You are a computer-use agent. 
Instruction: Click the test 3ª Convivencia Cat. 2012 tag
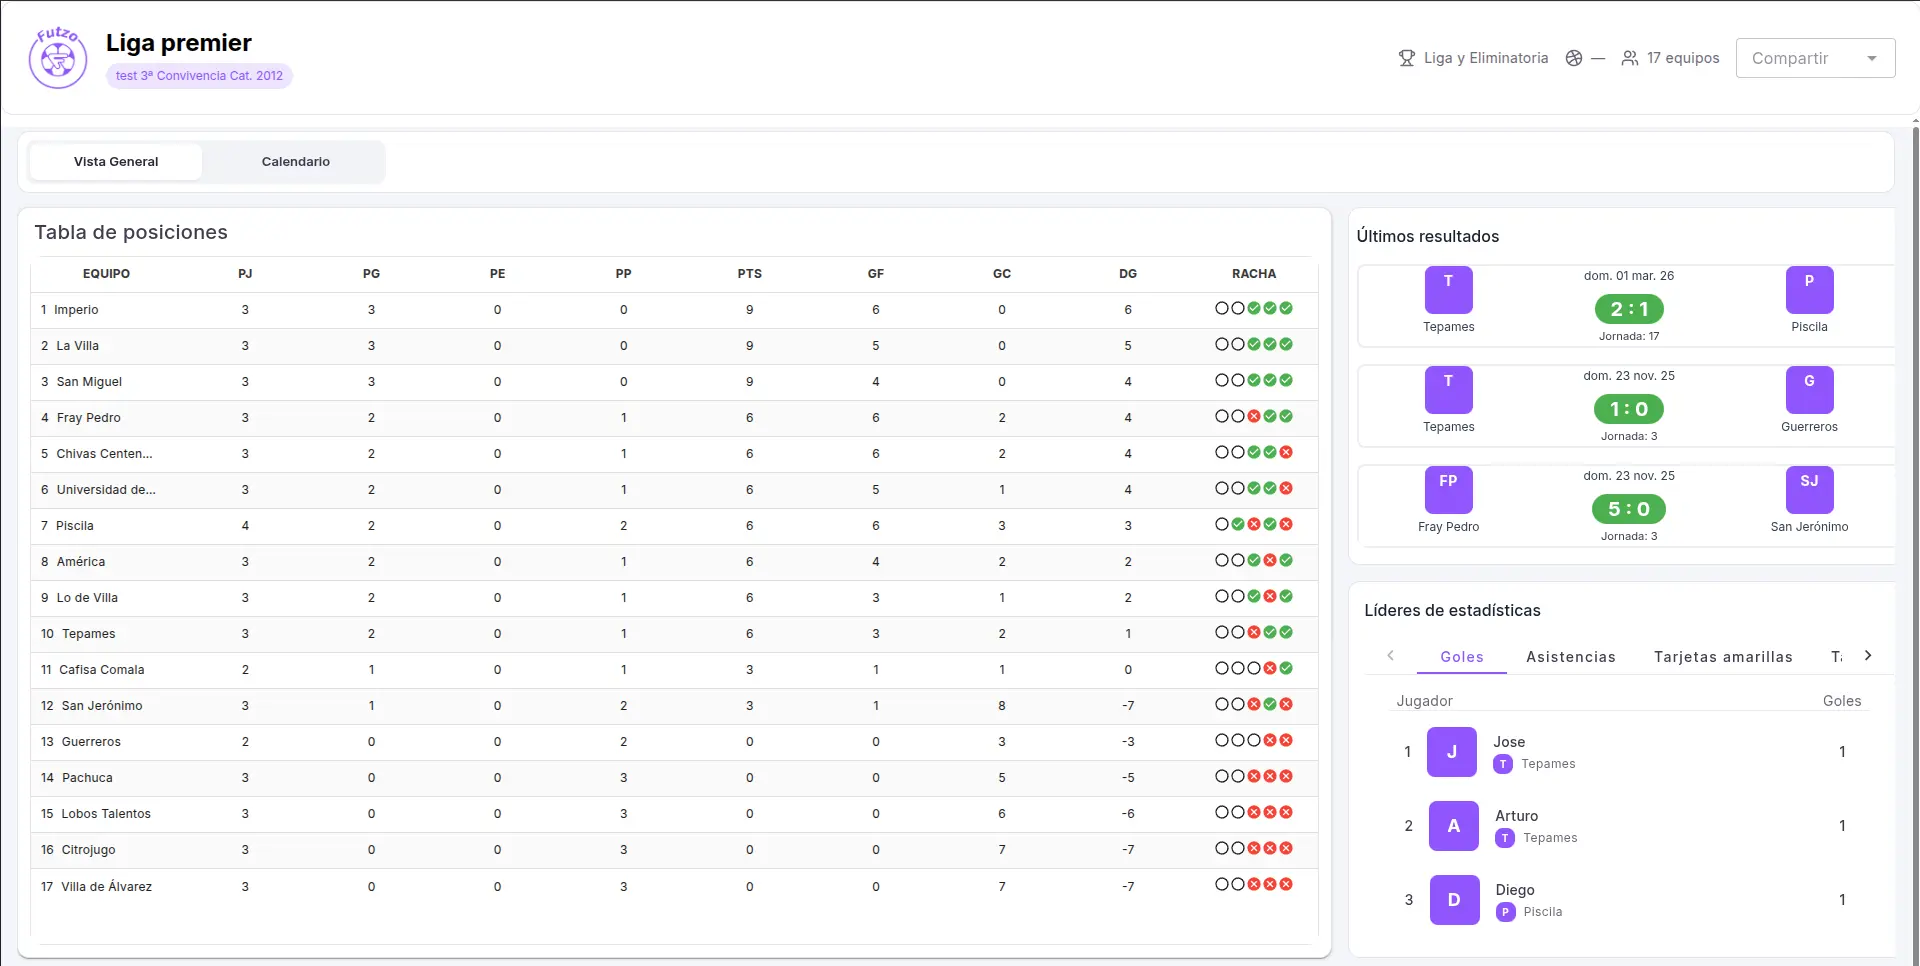tap(199, 76)
